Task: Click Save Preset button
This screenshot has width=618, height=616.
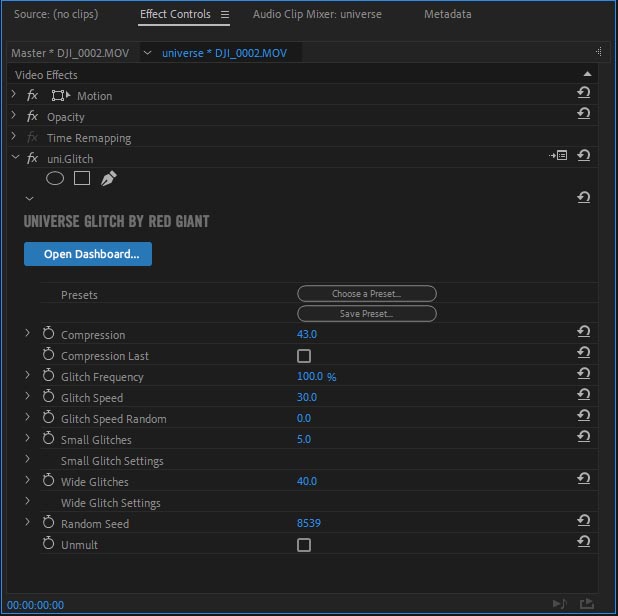Action: pos(367,314)
